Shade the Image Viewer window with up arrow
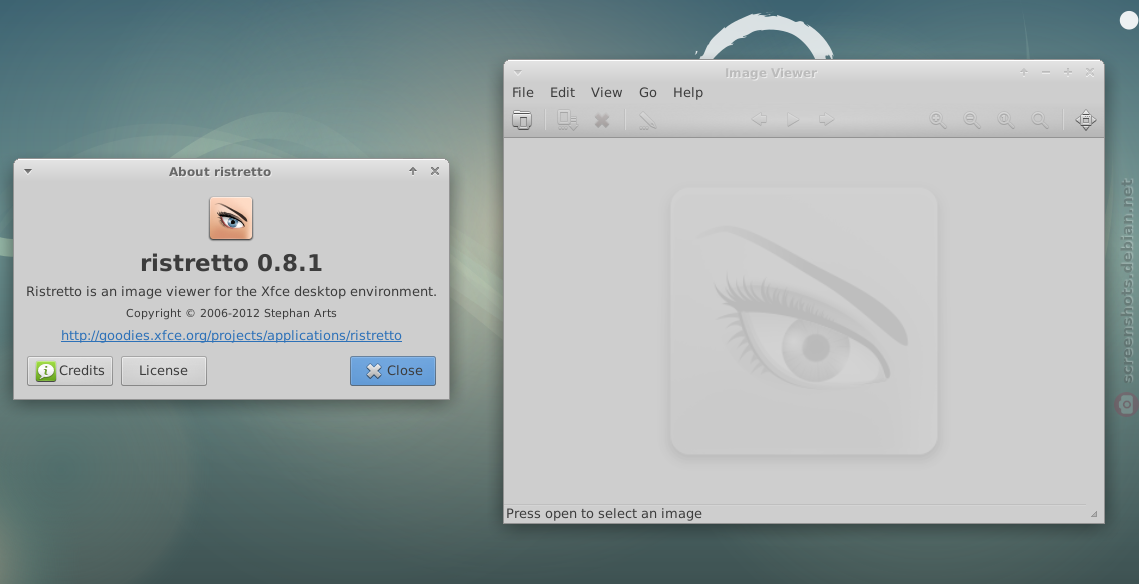The image size is (1139, 584). click(x=1024, y=72)
